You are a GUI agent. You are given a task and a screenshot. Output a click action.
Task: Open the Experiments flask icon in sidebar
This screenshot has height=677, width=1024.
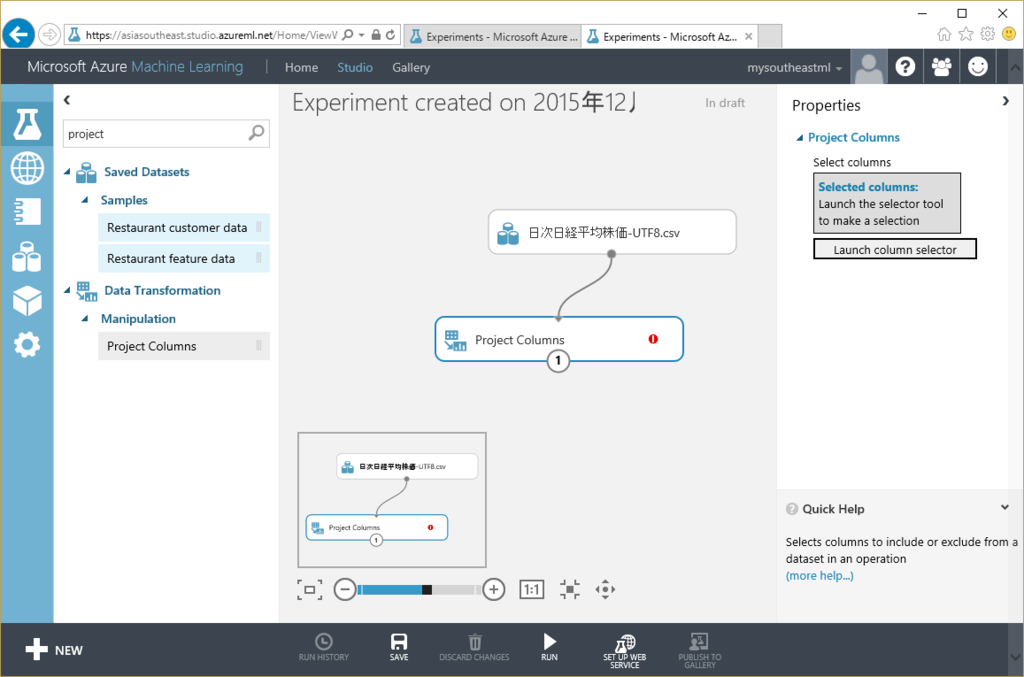pos(27,124)
